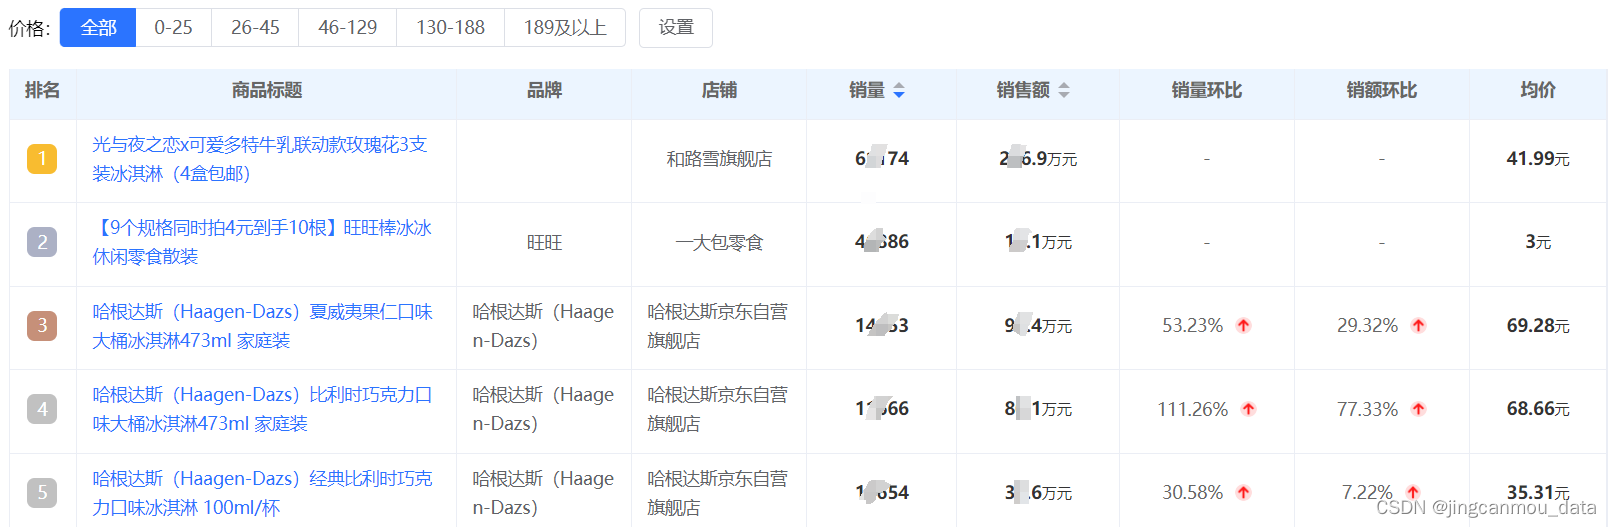Click the 68.66元 average price

click(x=1538, y=409)
